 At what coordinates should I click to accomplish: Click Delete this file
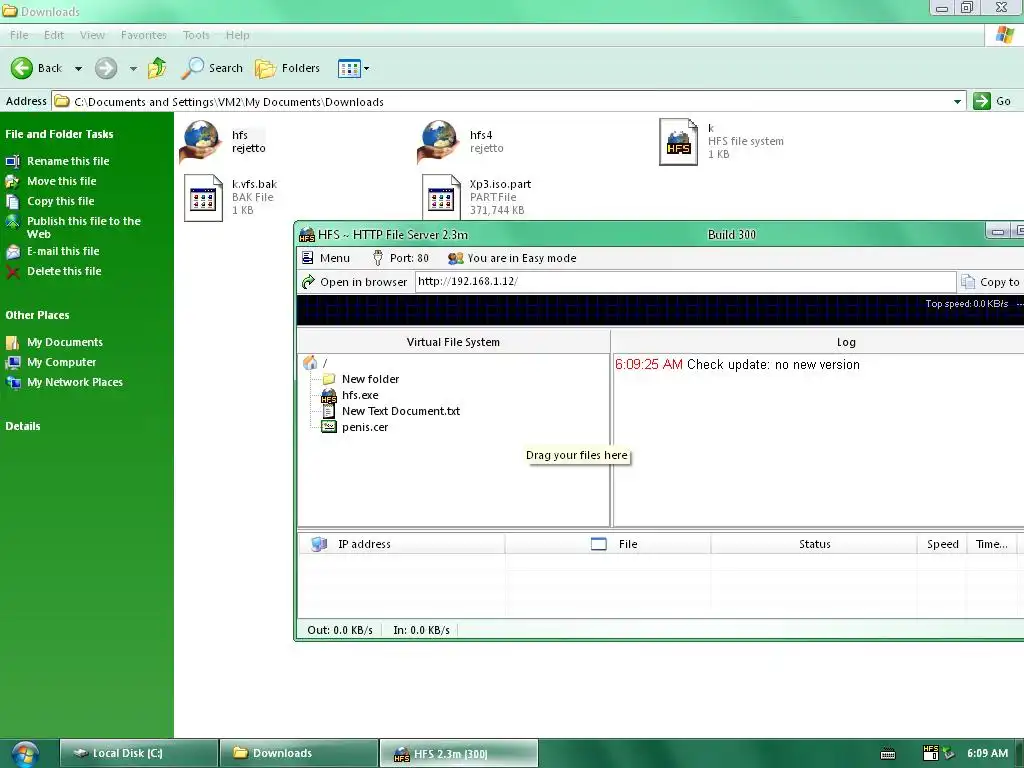[x=64, y=271]
